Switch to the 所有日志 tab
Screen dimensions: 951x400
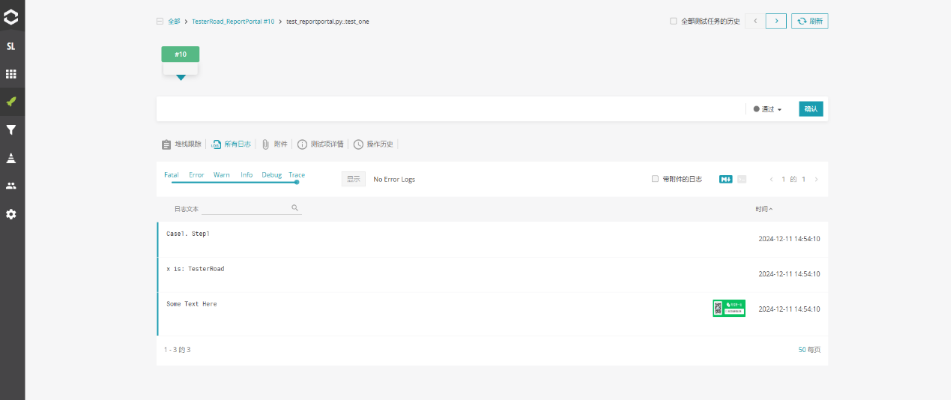click(x=231, y=144)
